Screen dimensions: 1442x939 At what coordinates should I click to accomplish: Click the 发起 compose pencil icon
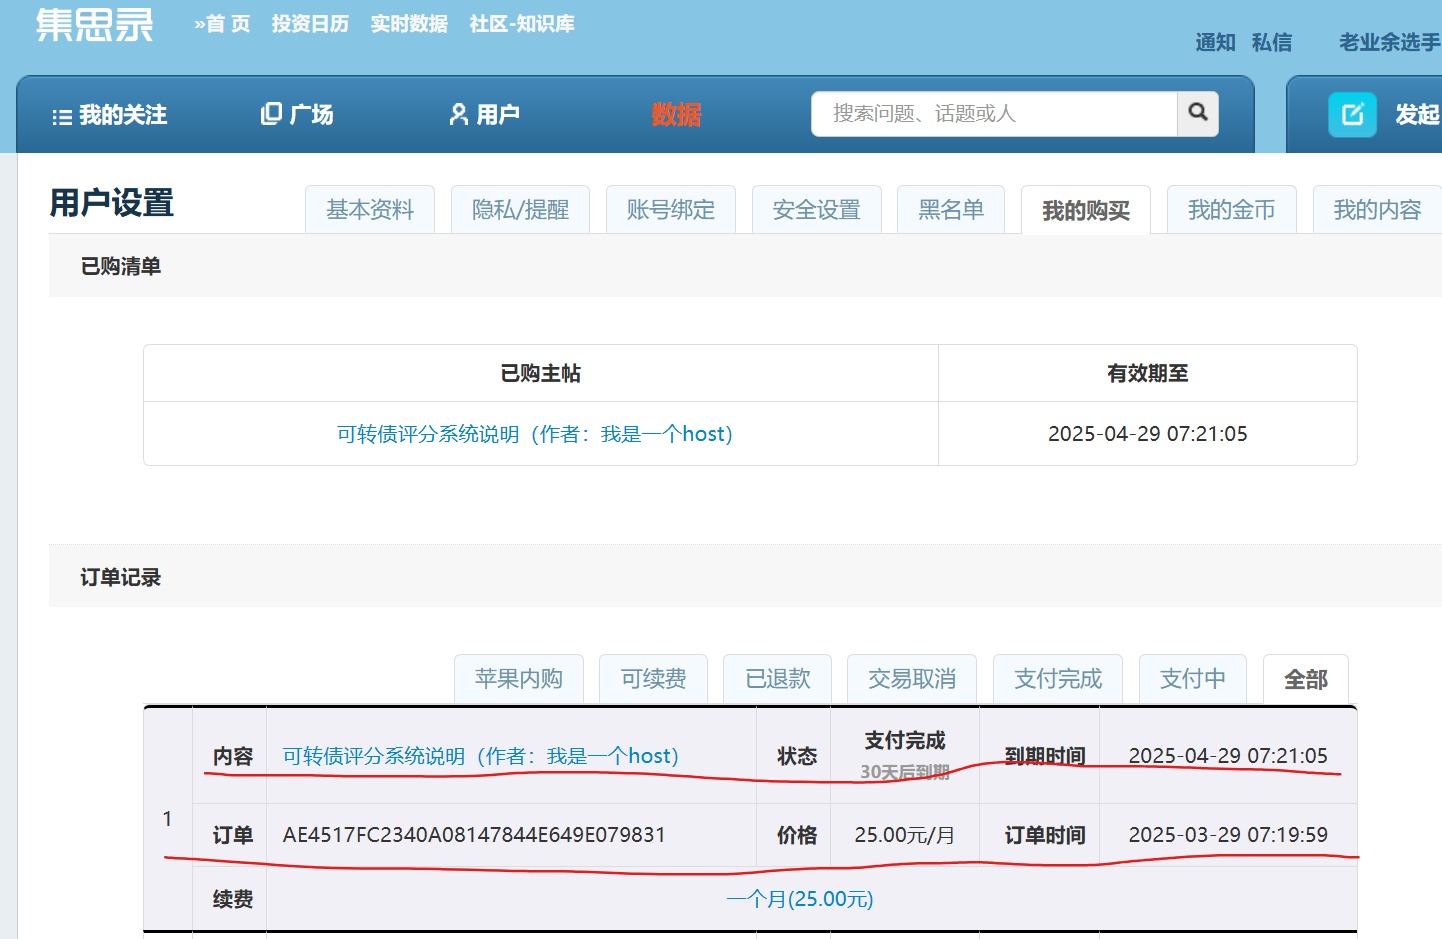1352,114
